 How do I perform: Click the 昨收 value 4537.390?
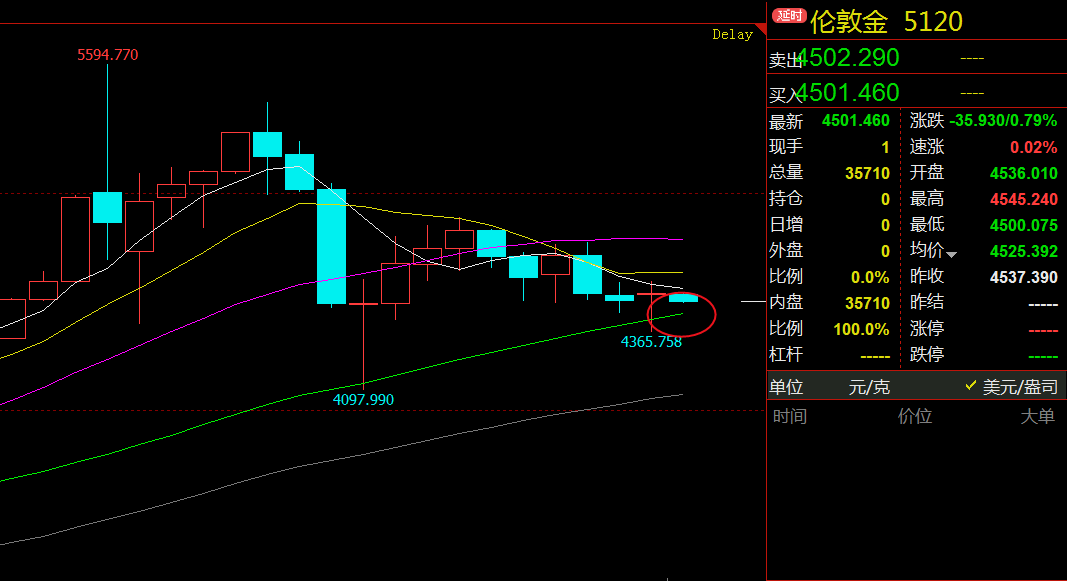tap(1023, 278)
